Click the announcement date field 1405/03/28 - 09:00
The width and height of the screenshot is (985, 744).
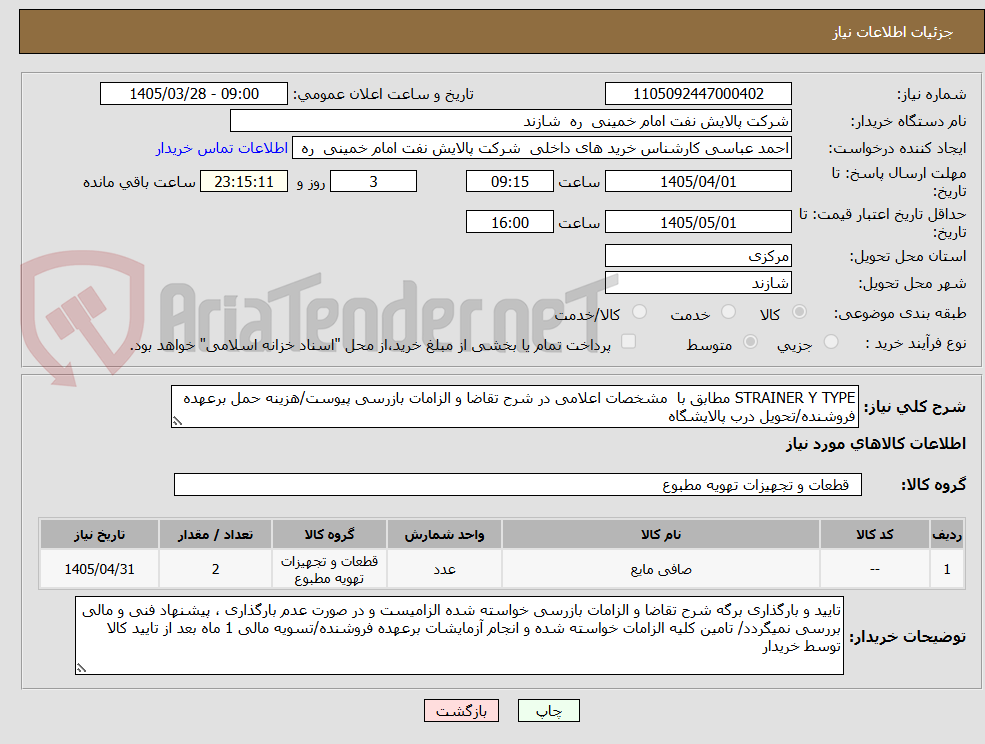pyautogui.click(x=193, y=94)
